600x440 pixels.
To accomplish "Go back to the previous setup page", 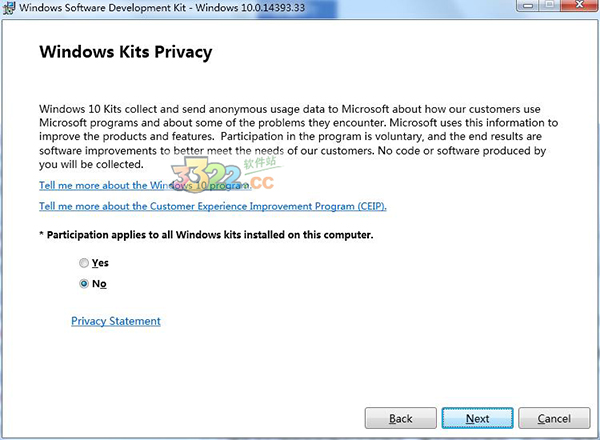I will tap(400, 418).
